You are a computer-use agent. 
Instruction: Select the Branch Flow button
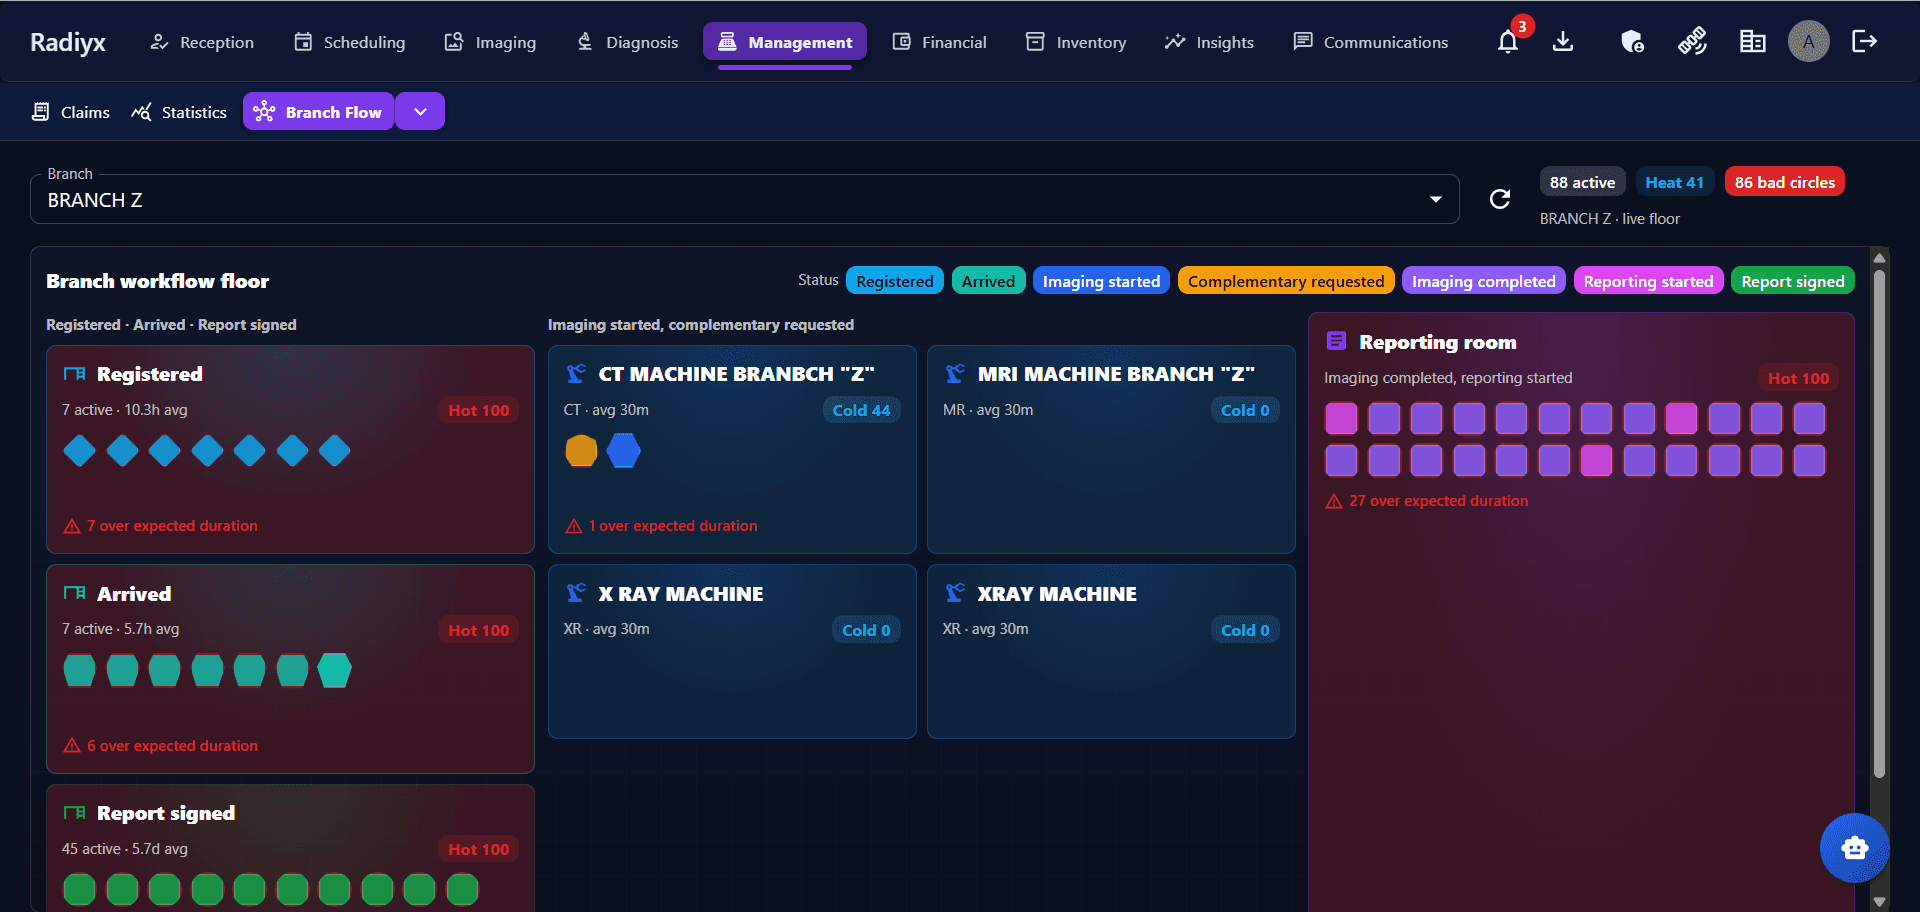tap(319, 112)
